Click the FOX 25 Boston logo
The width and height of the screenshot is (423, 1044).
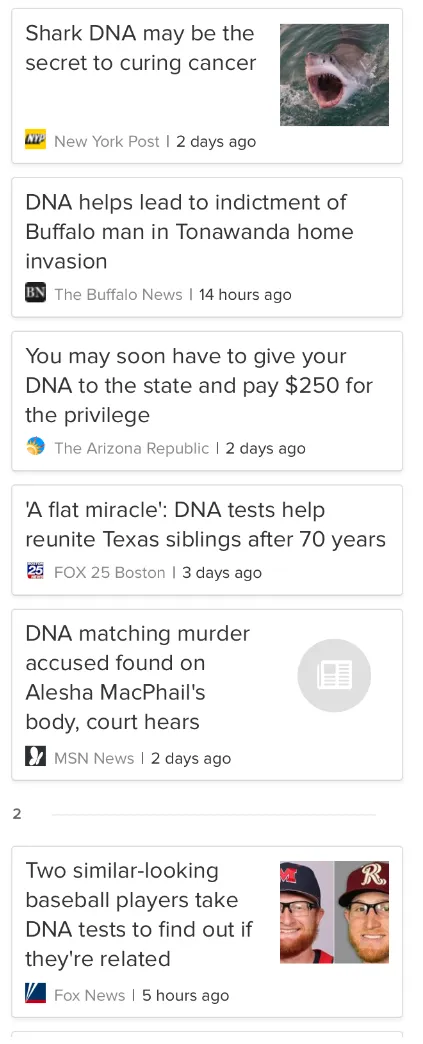[x=35, y=571]
